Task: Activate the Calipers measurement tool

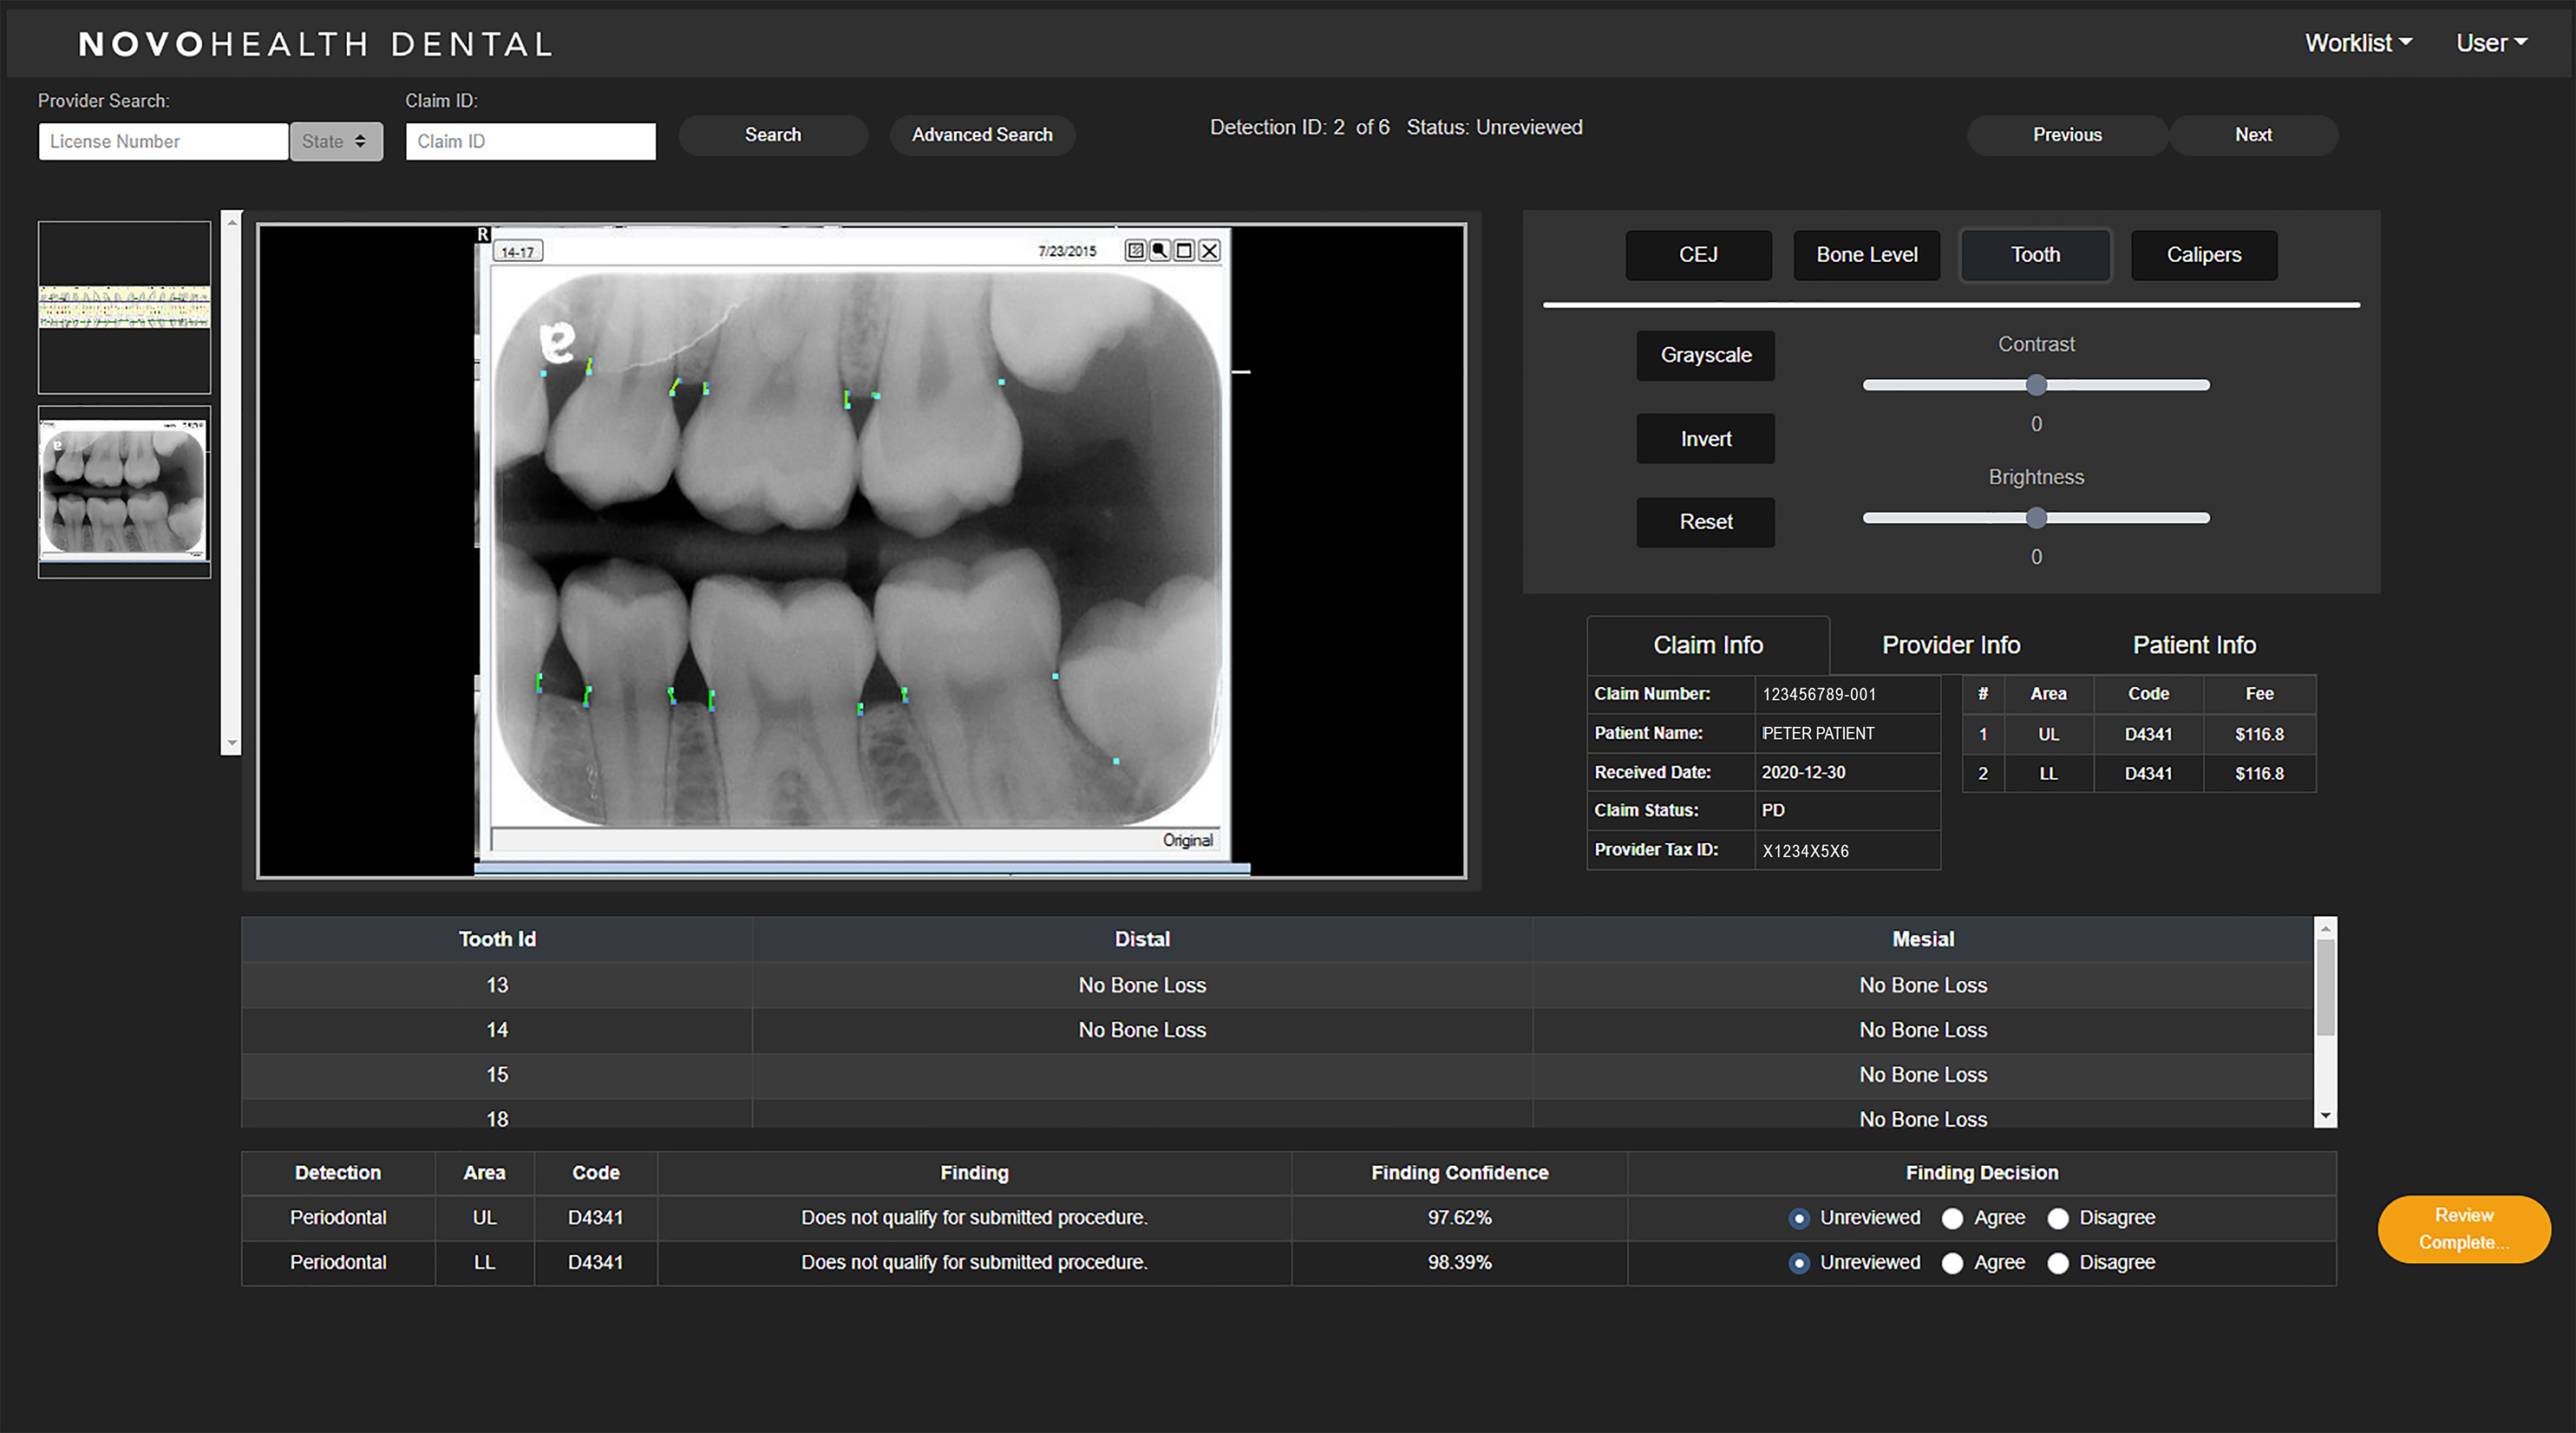Action: pyautogui.click(x=2204, y=255)
